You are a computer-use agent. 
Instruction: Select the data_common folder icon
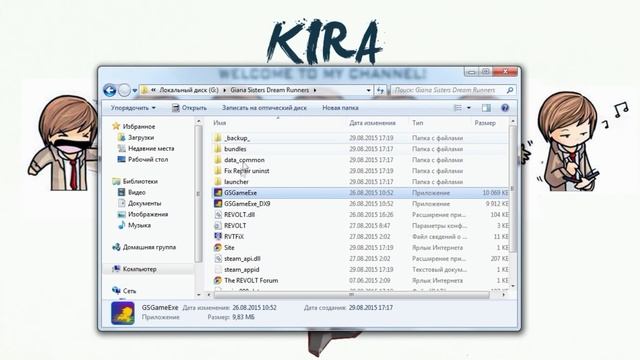coord(218,160)
